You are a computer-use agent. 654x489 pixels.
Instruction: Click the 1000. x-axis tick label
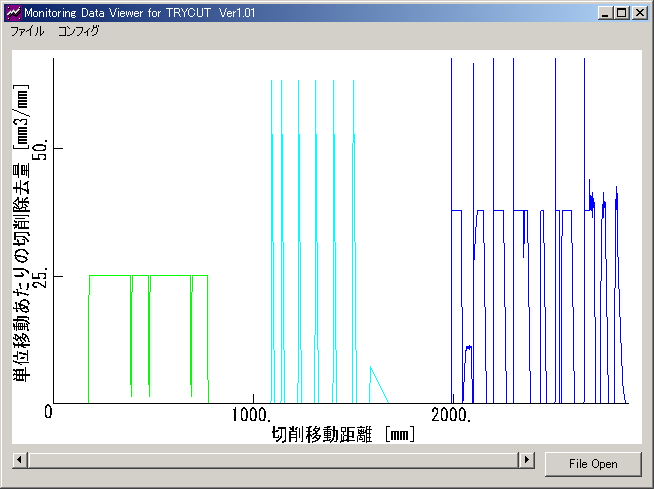pos(251,414)
